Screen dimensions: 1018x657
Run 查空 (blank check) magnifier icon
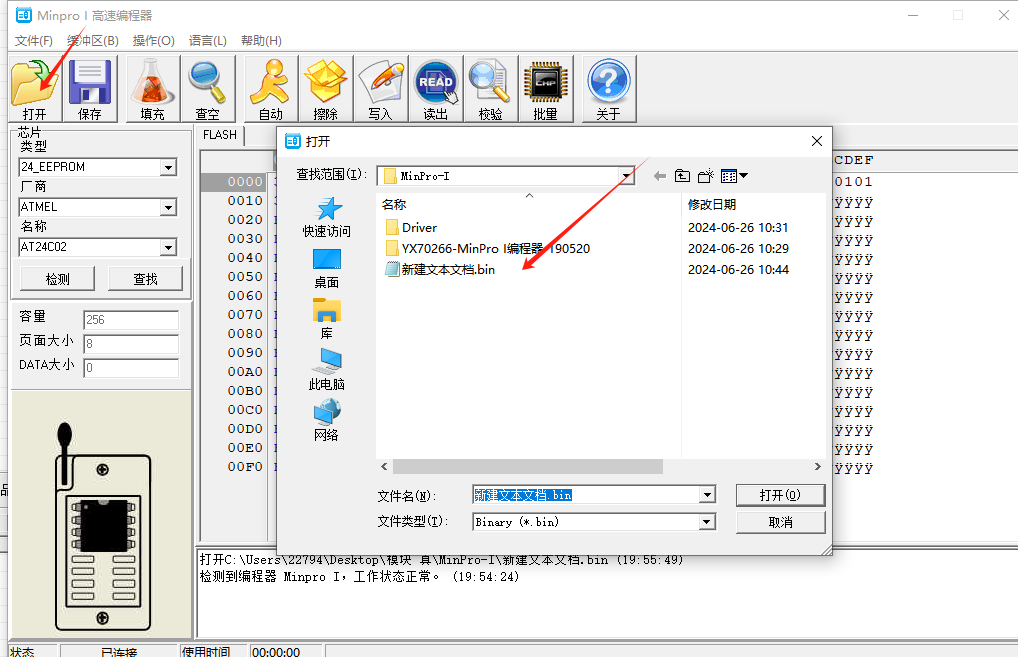tap(208, 88)
